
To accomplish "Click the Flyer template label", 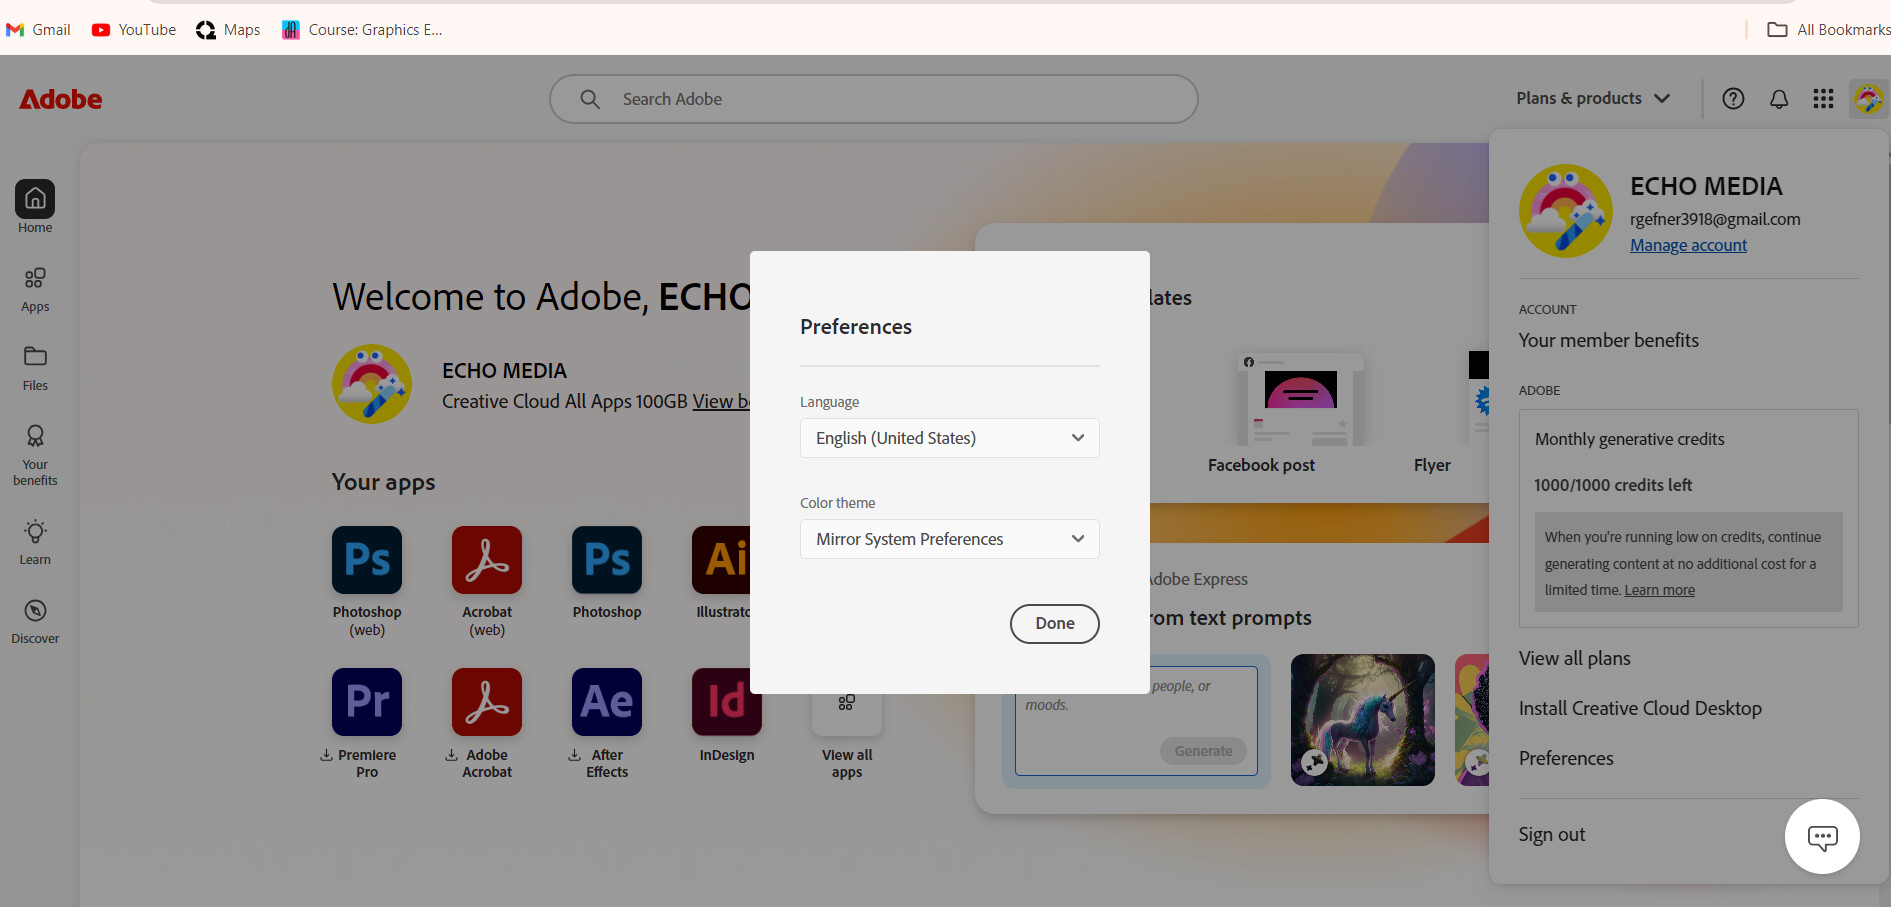I will click(1432, 465).
